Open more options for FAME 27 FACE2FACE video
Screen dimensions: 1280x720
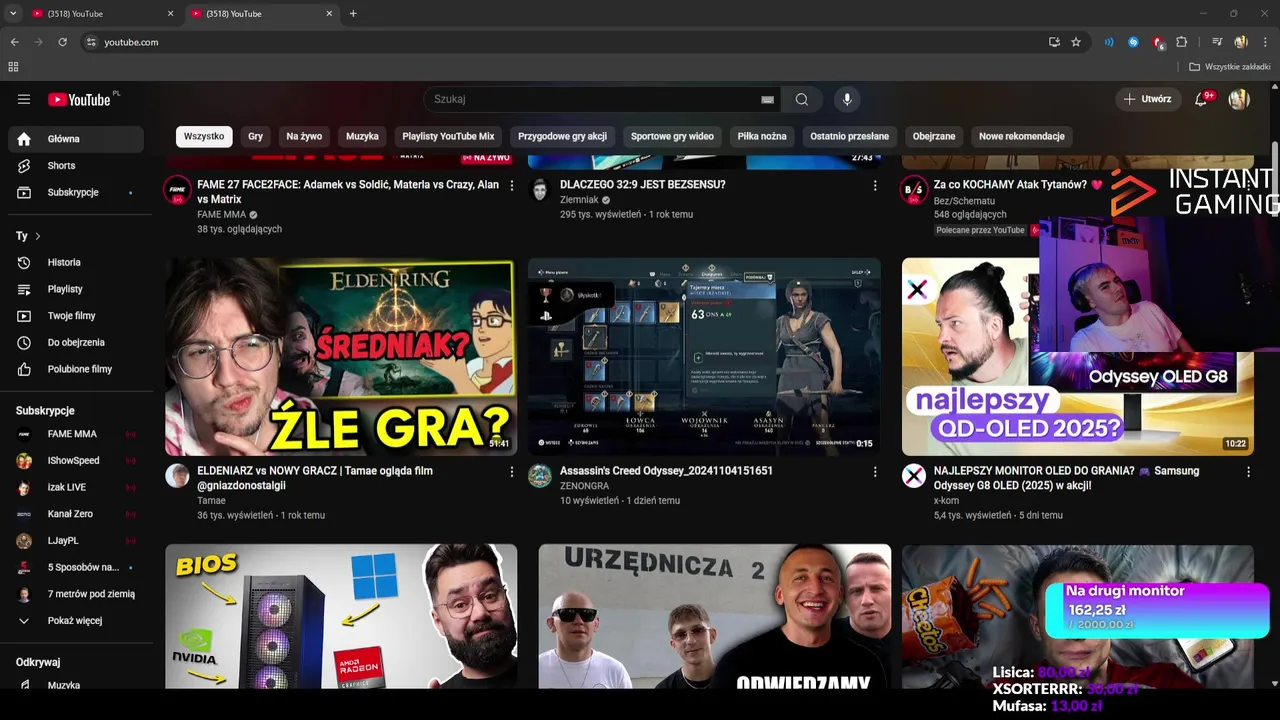pyautogui.click(x=512, y=185)
